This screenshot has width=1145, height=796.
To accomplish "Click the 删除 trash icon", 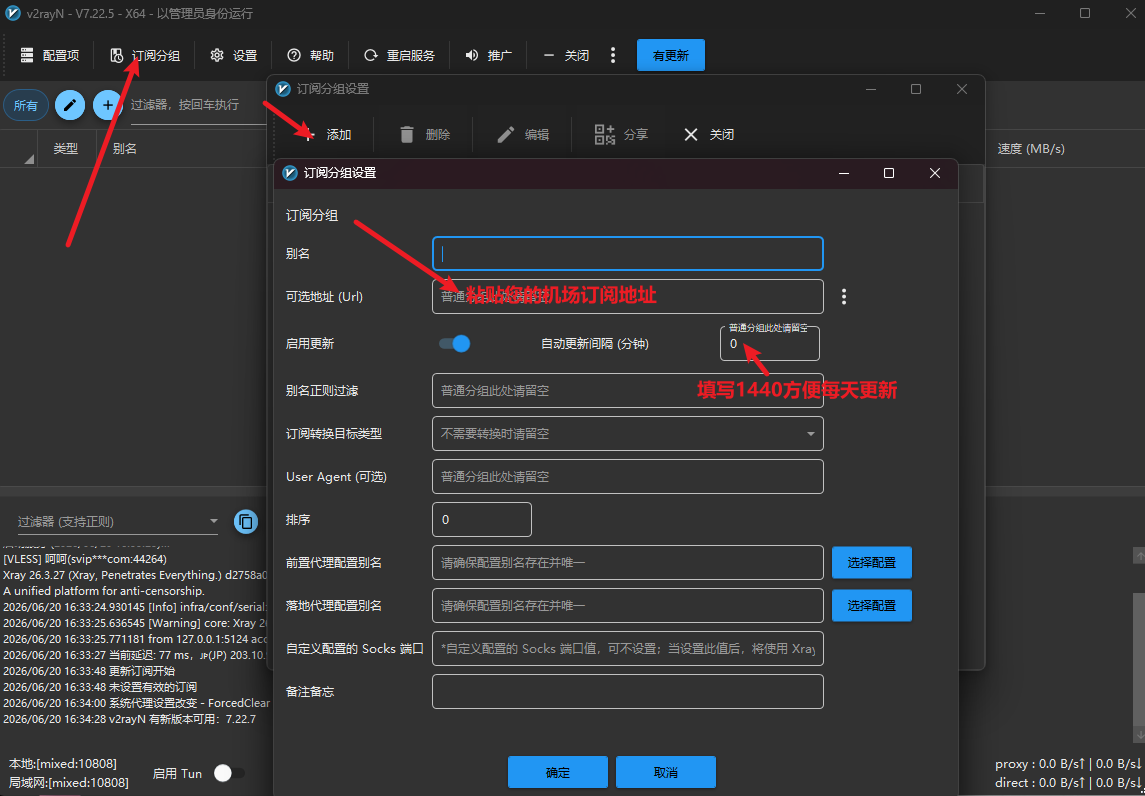I will pos(407,134).
